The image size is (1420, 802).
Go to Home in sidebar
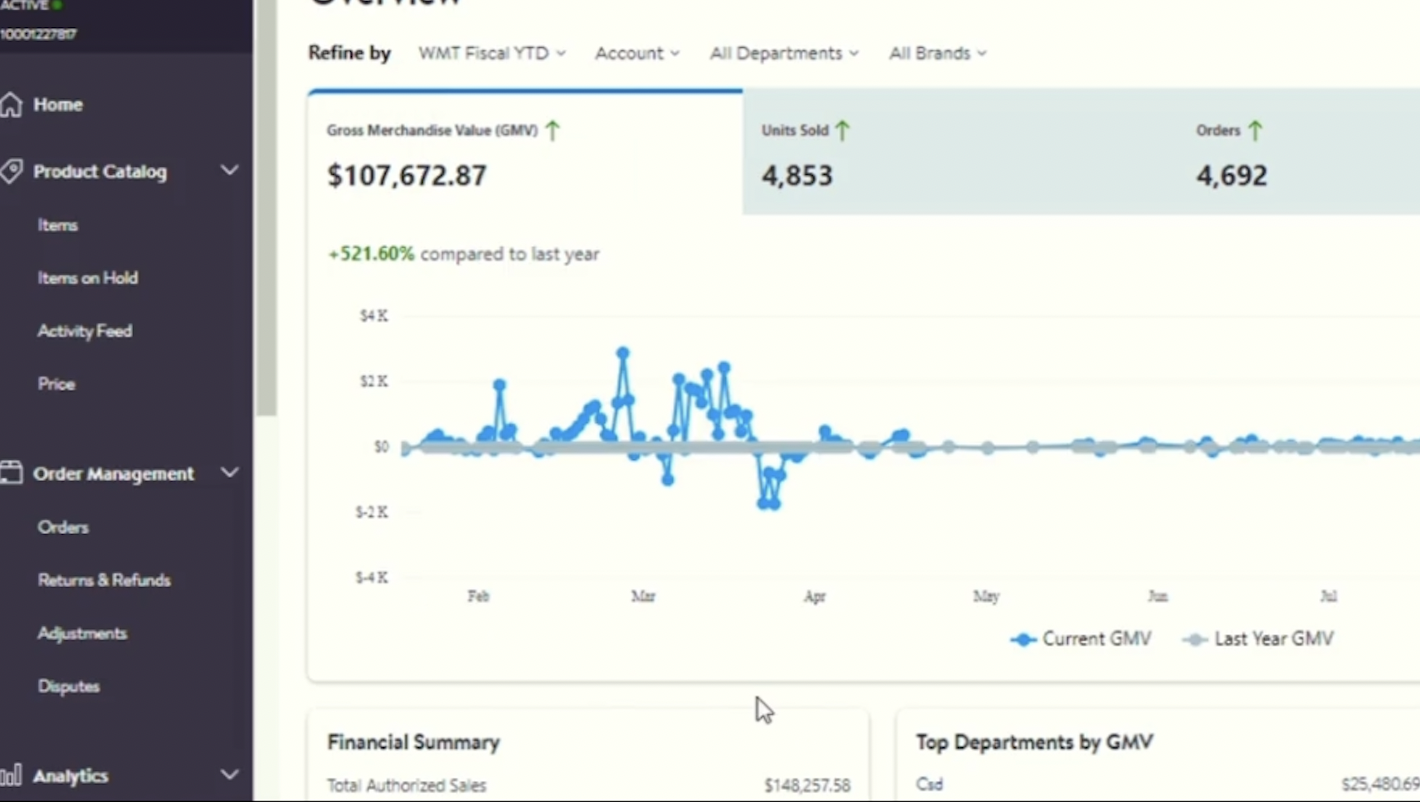pyautogui.click(x=58, y=104)
